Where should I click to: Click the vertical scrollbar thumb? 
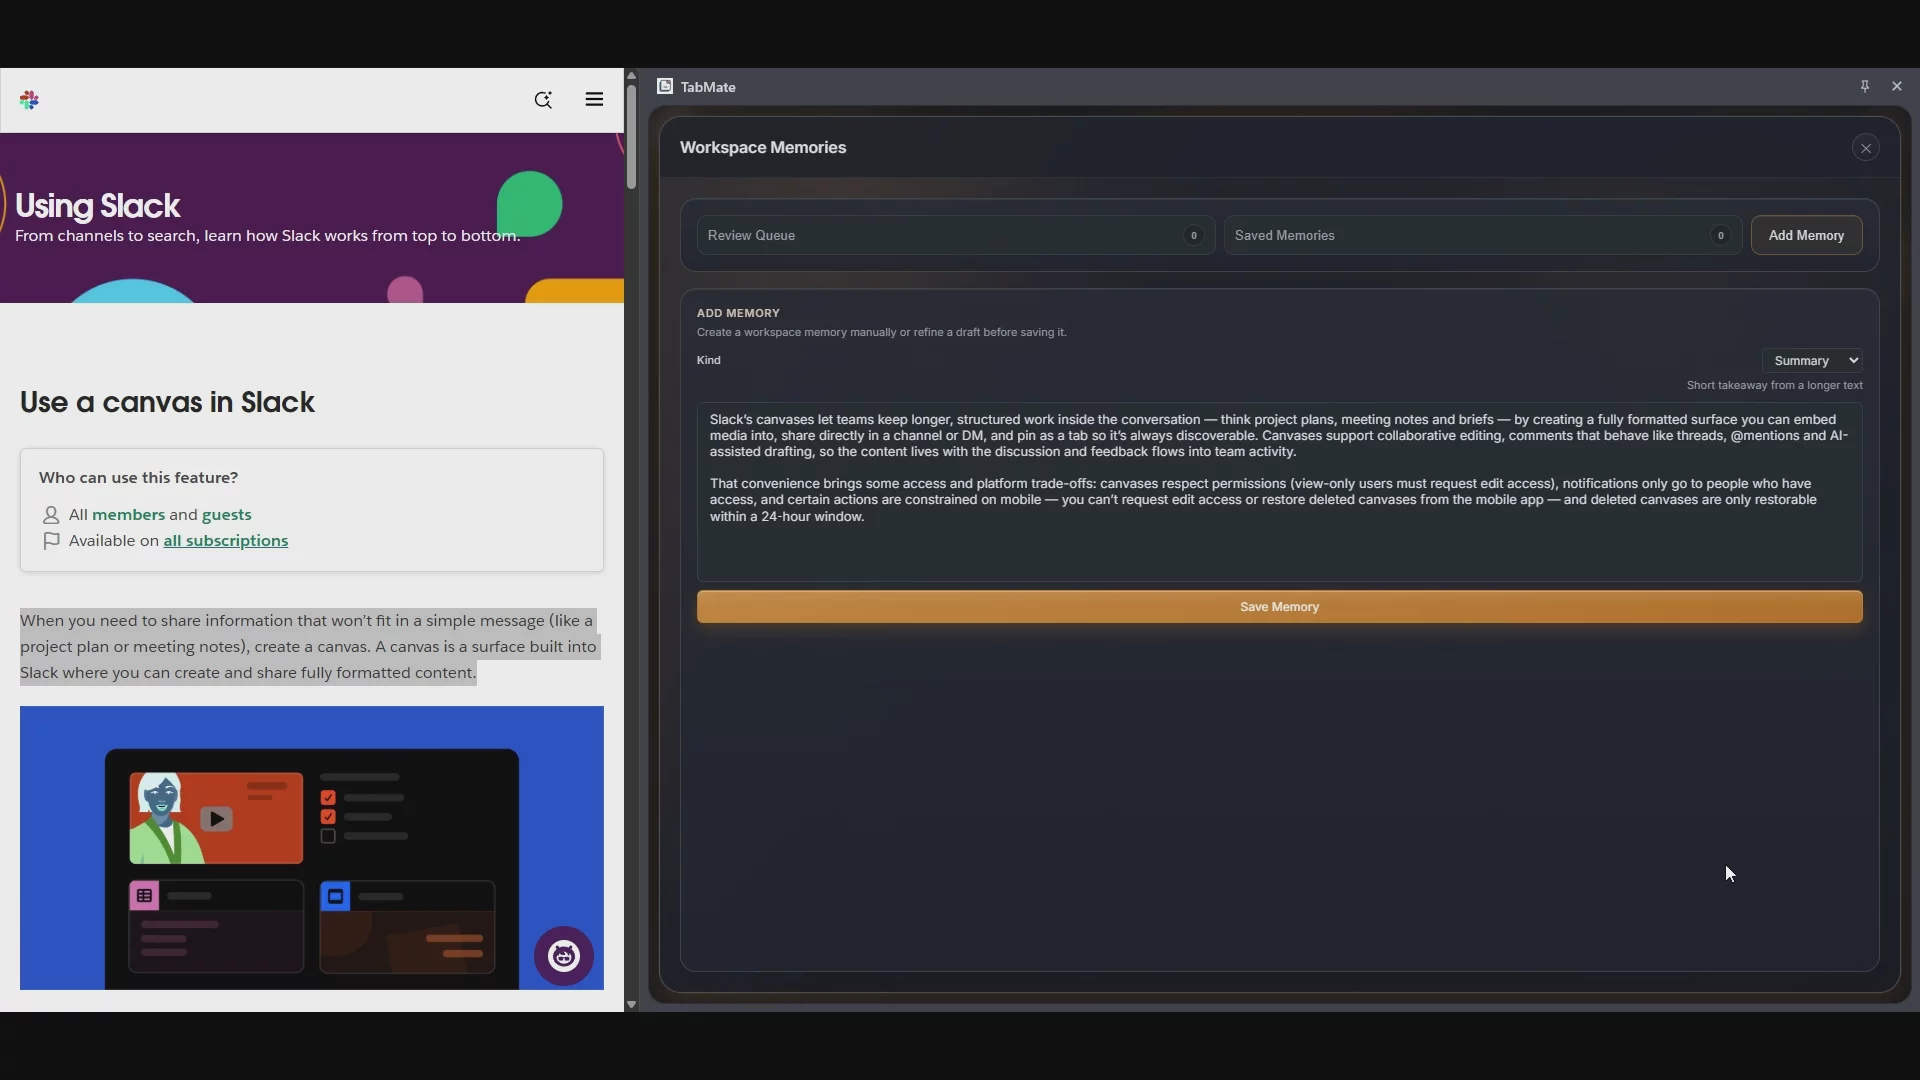631,137
